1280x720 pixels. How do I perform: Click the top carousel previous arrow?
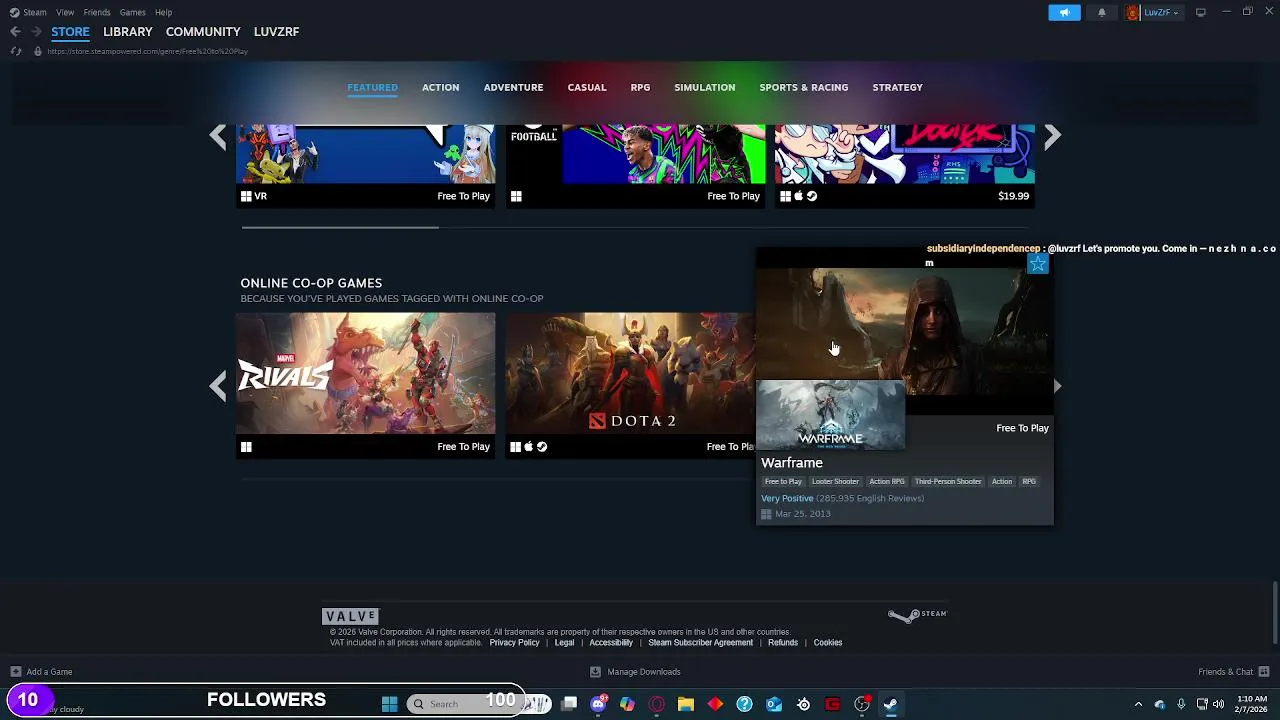(x=218, y=137)
